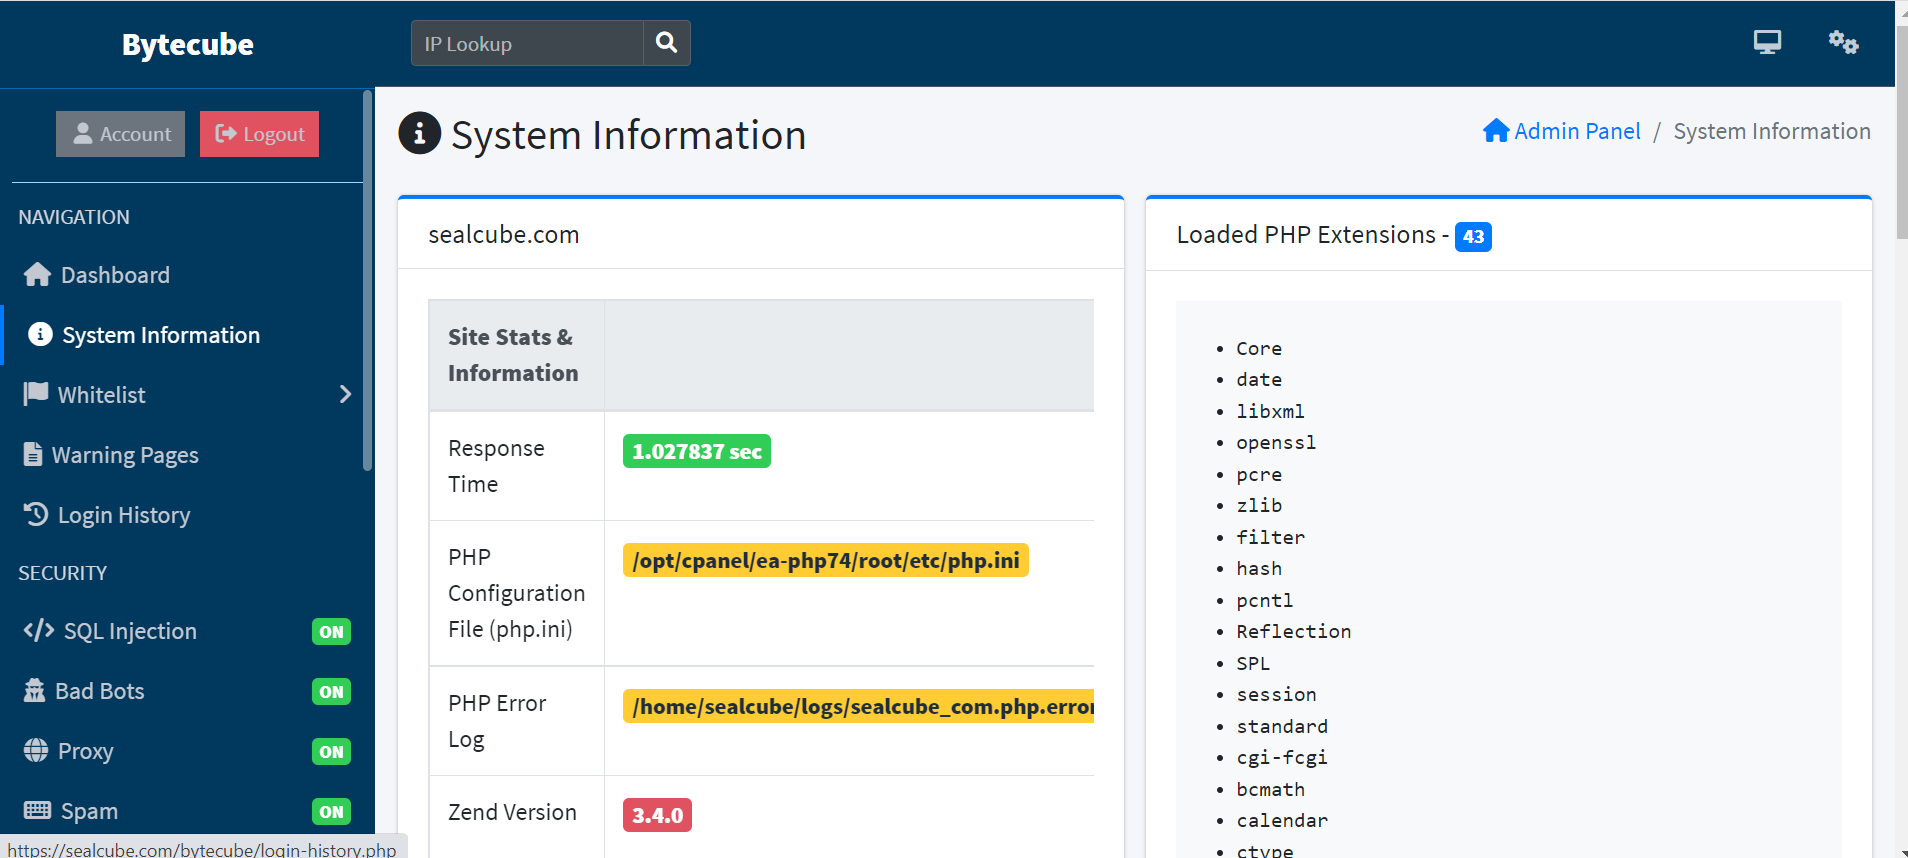
Task: Click the monitor icon in top bar
Action: point(1767,42)
